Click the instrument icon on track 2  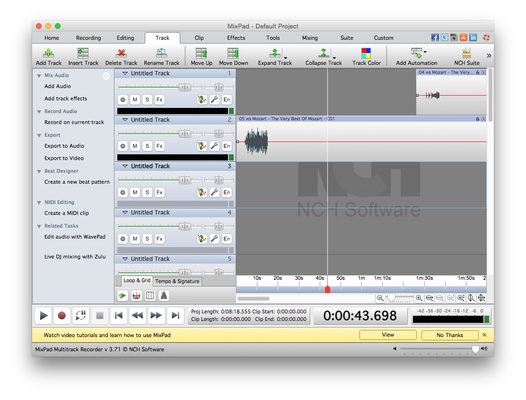(x=202, y=146)
